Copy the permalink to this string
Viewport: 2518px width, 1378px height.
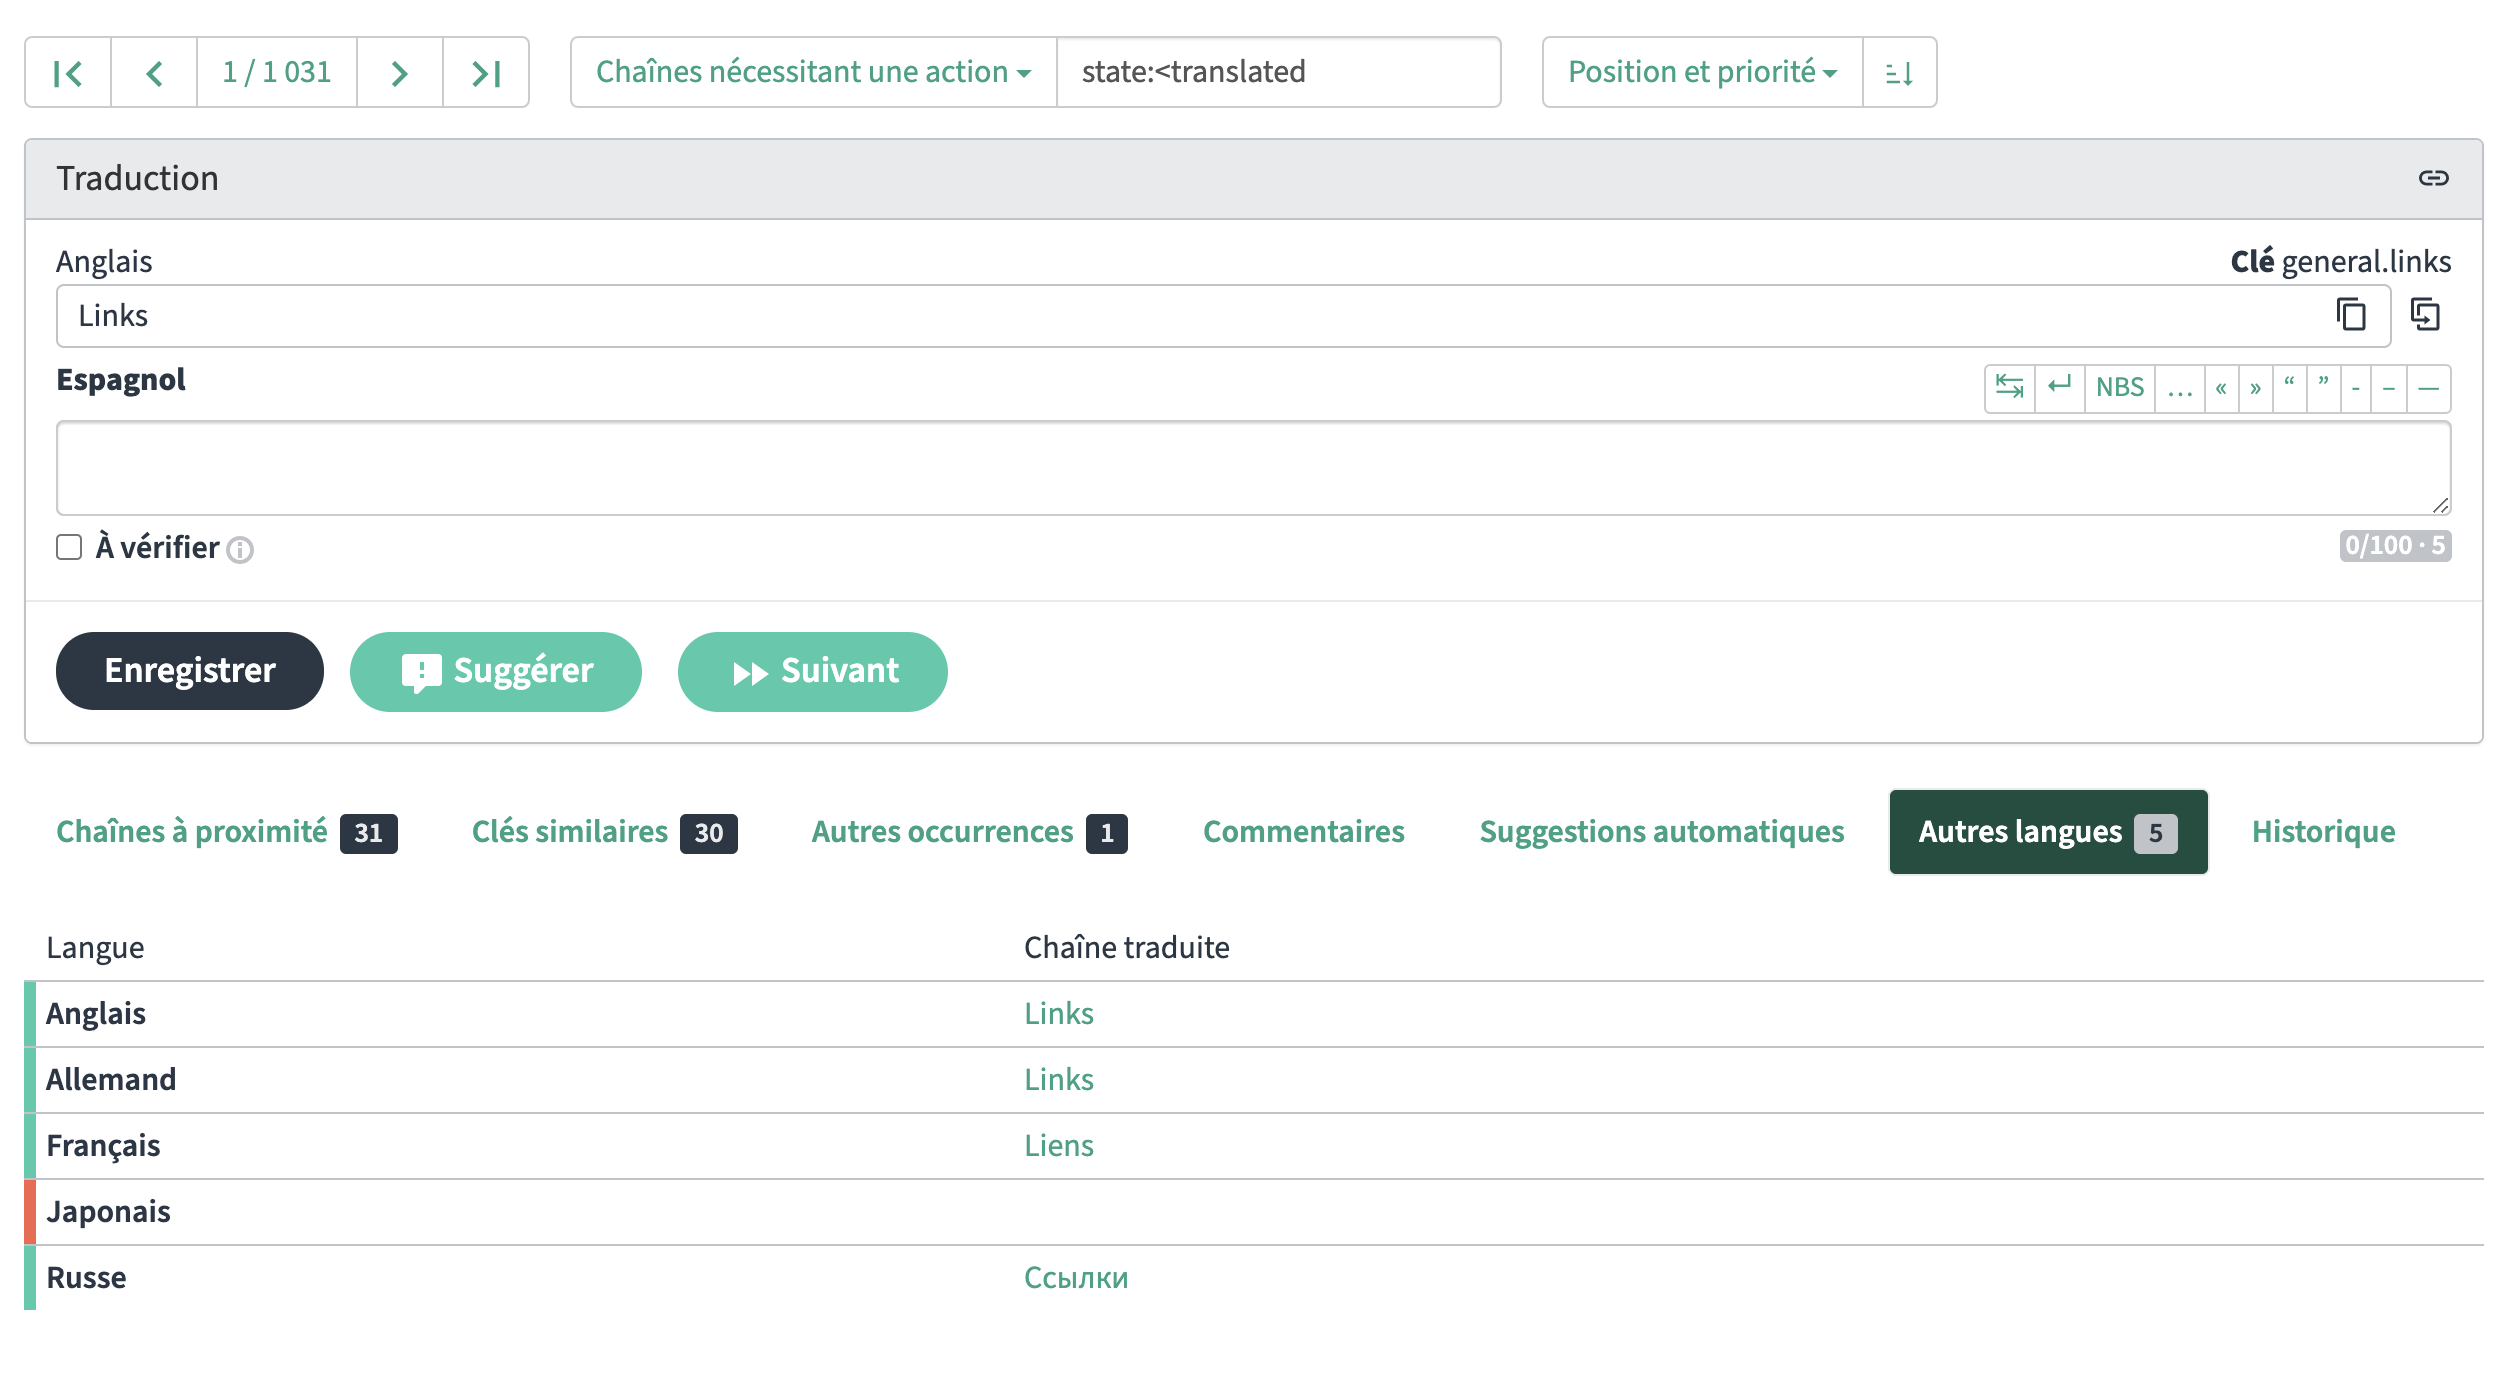click(2434, 178)
